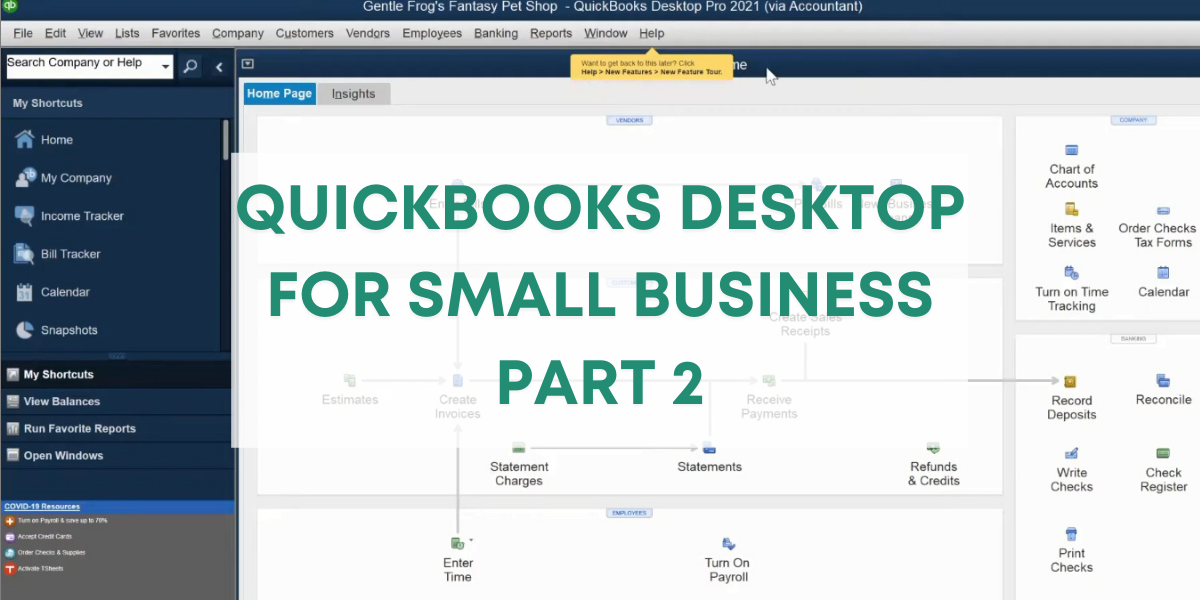Click Enter Time icon
The width and height of the screenshot is (1200, 600).
coord(457,543)
